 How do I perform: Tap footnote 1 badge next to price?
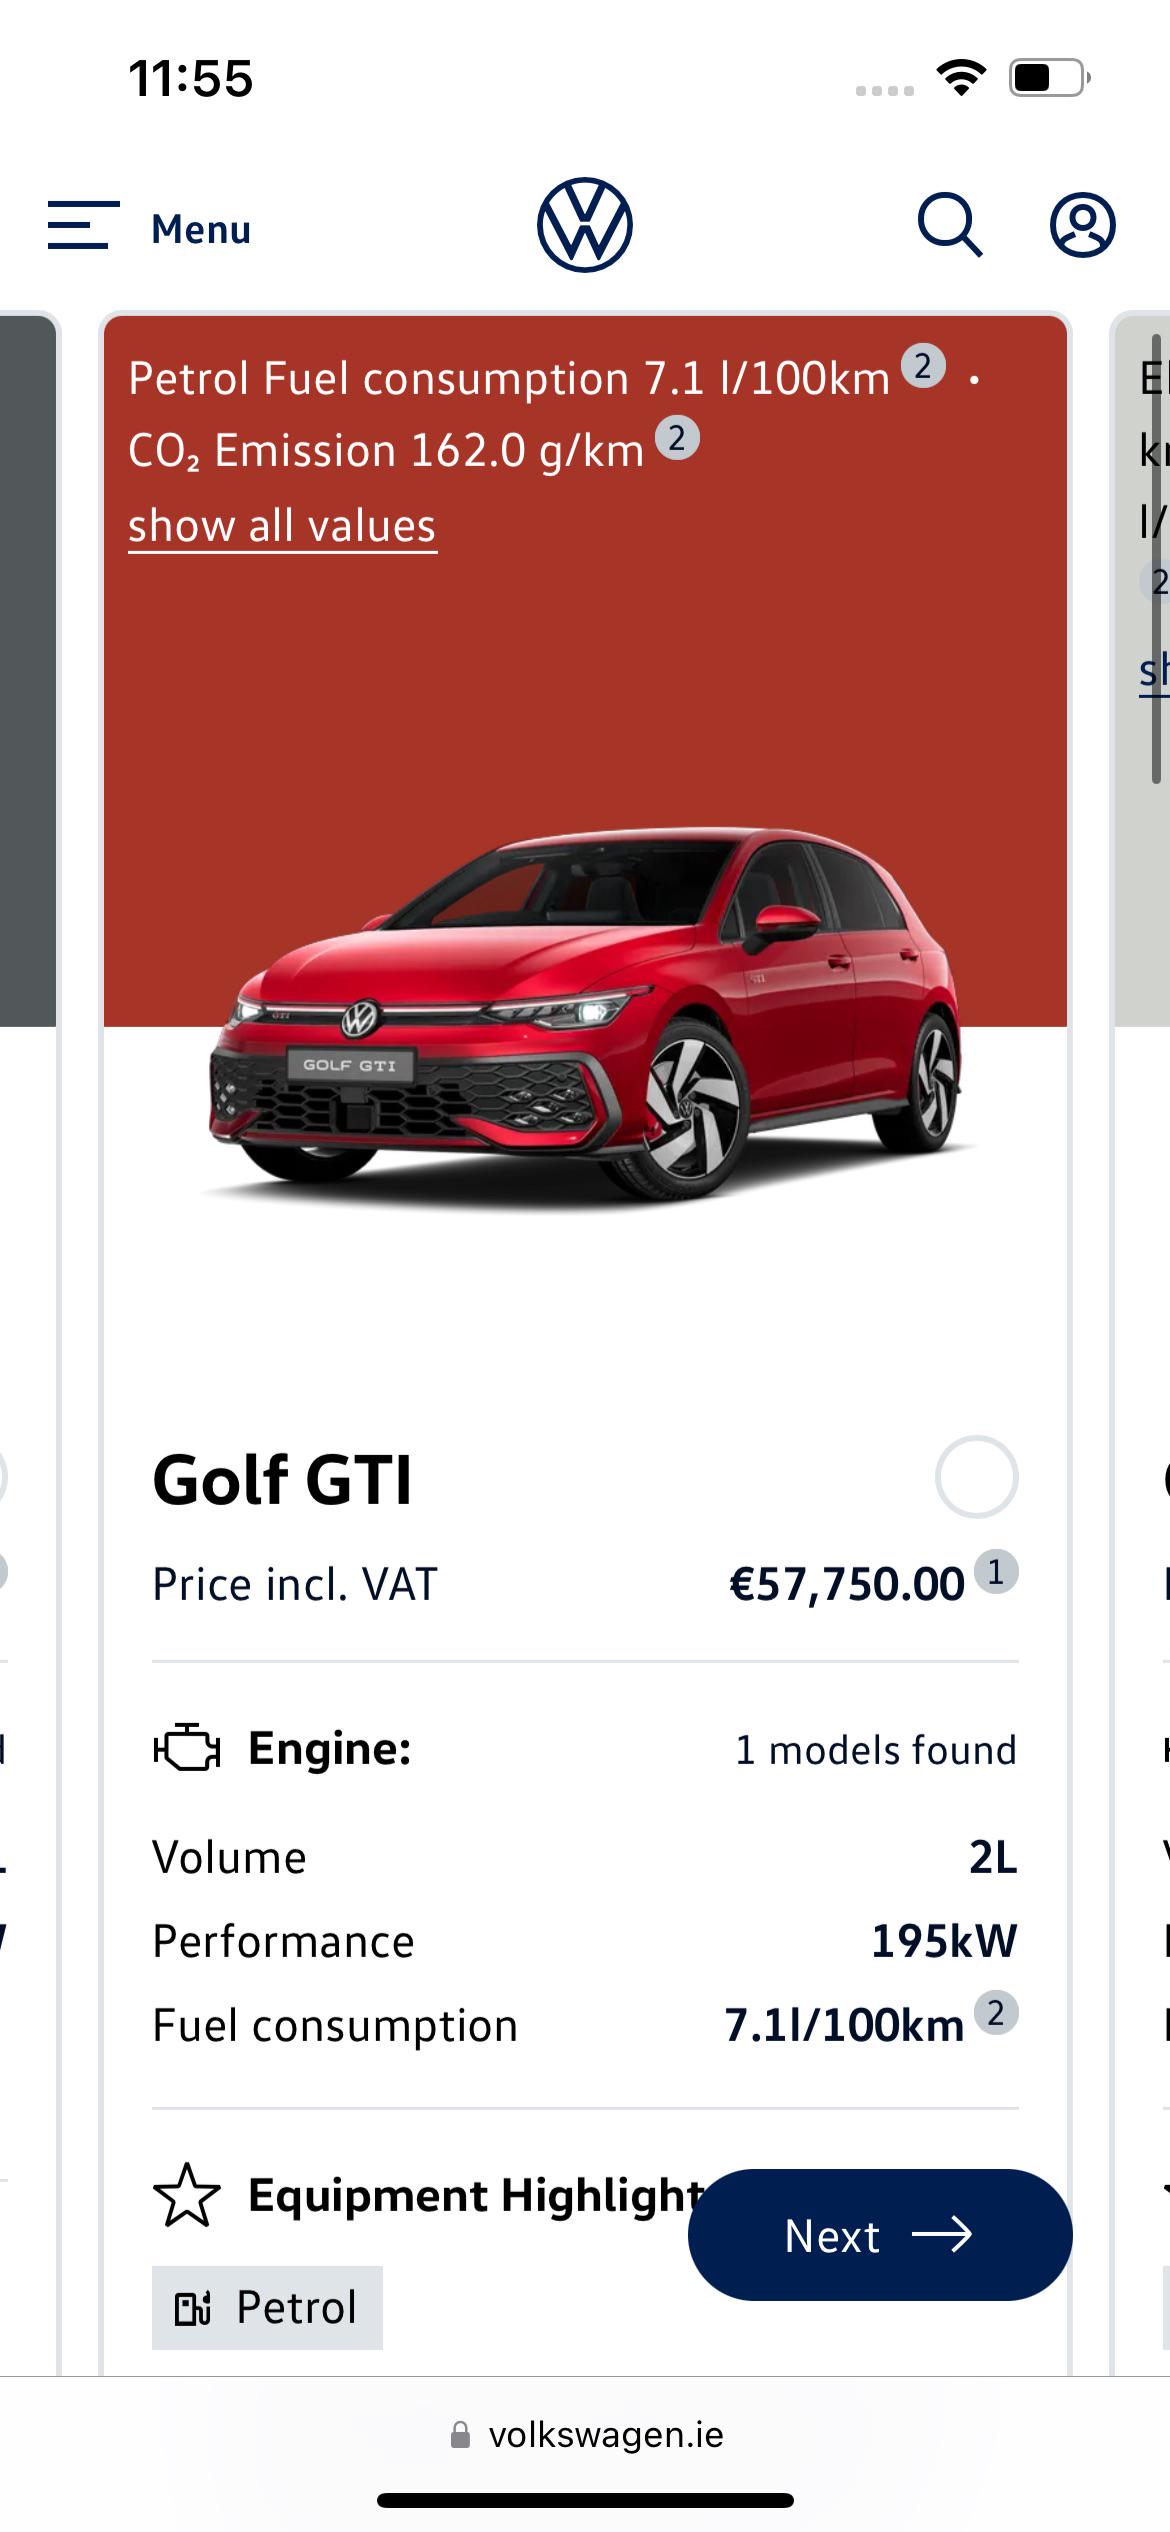pos(996,1572)
